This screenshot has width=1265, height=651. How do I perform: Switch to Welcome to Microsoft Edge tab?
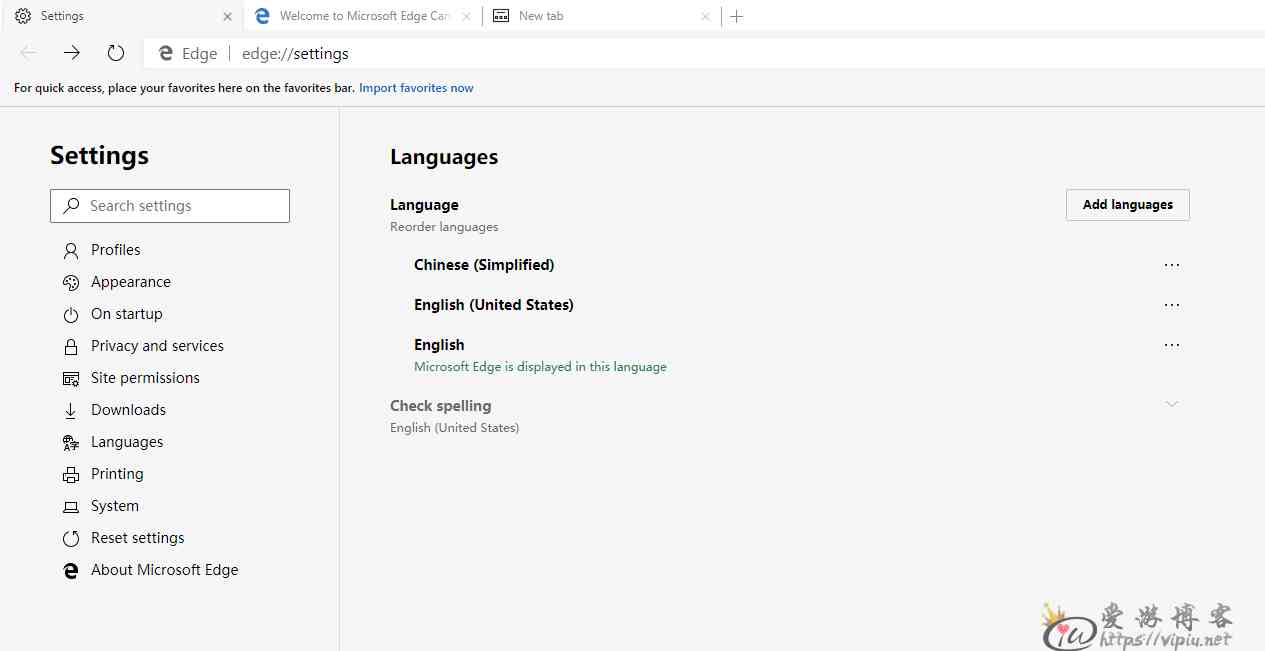pos(362,16)
